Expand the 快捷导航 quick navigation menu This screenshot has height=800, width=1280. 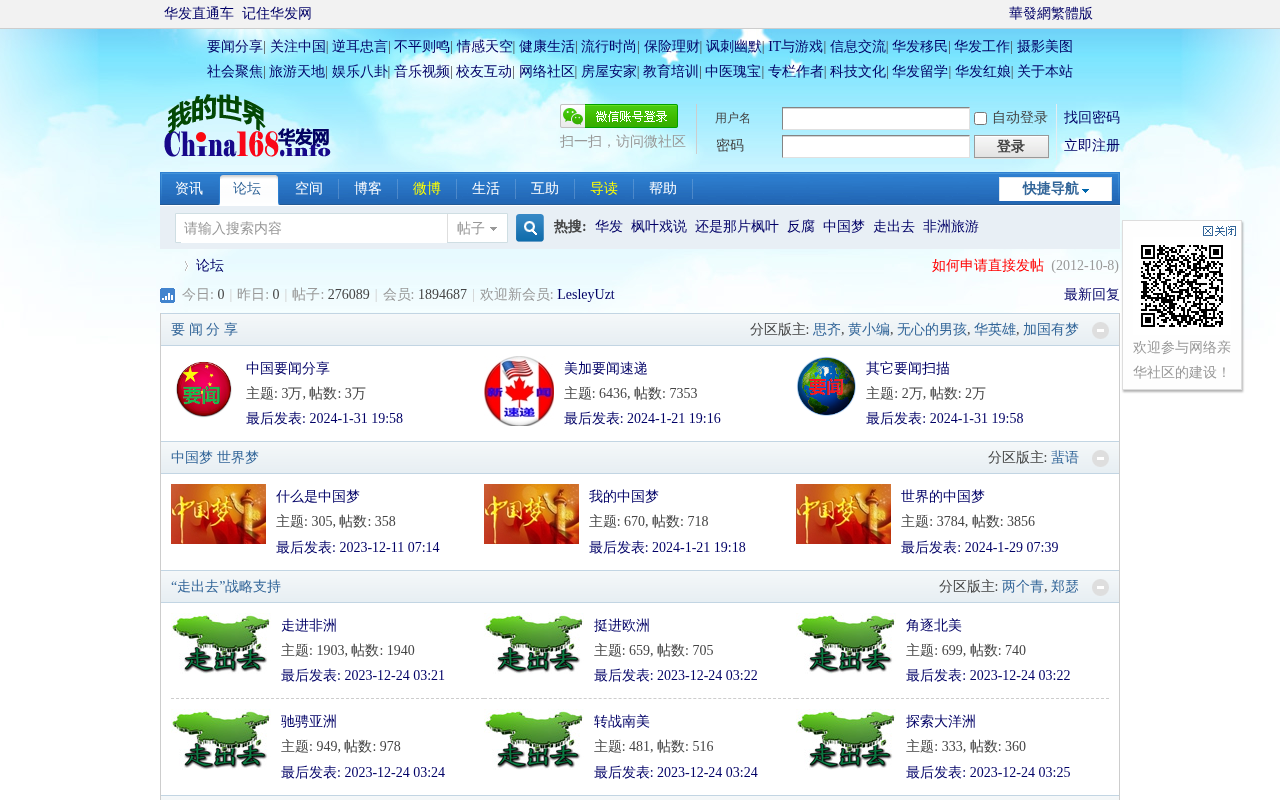(1055, 189)
